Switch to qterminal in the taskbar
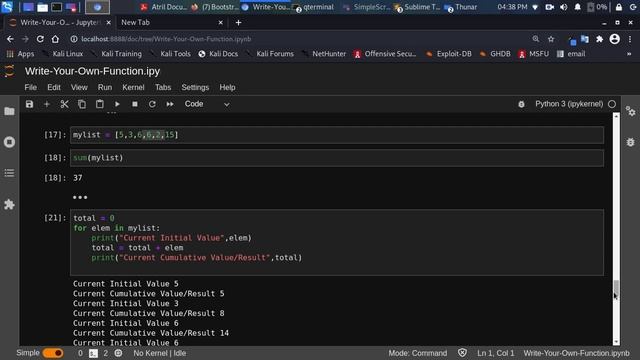Viewport: 640px width, 360px height. tap(313, 7)
